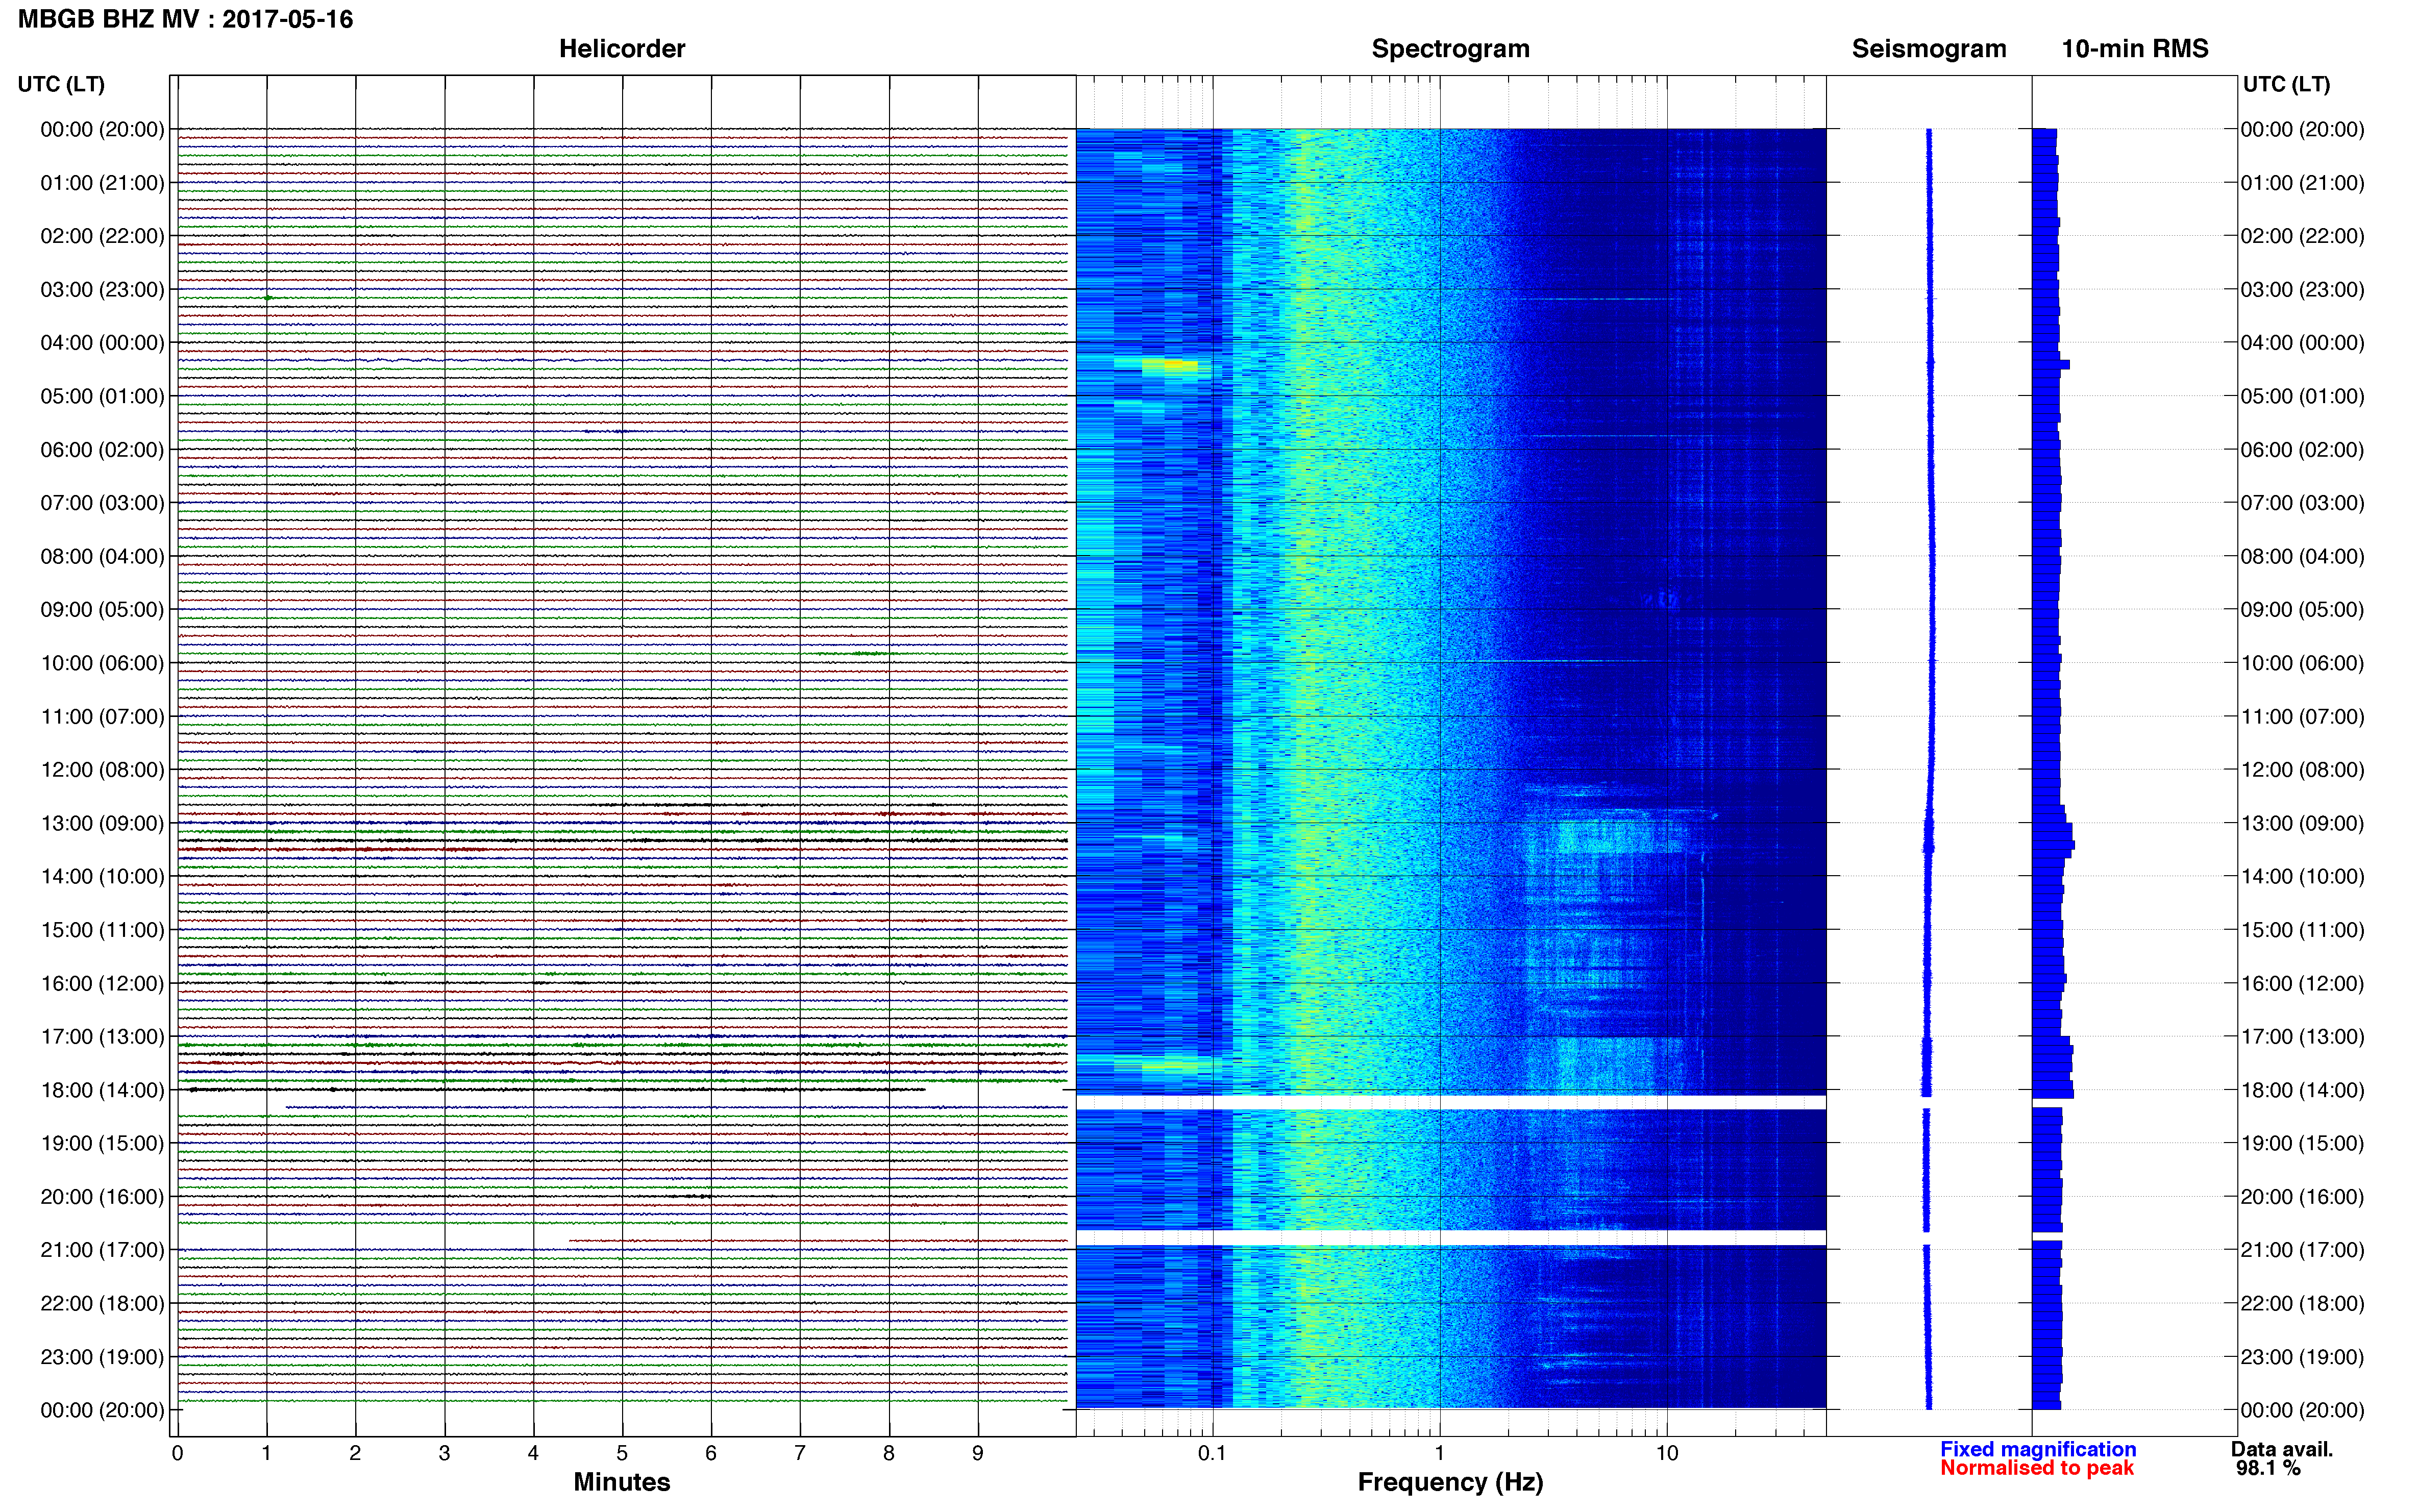Click right-axis time label '01:00 (21:00)'
The height and width of the screenshot is (1512, 2419).
pyautogui.click(x=2302, y=183)
